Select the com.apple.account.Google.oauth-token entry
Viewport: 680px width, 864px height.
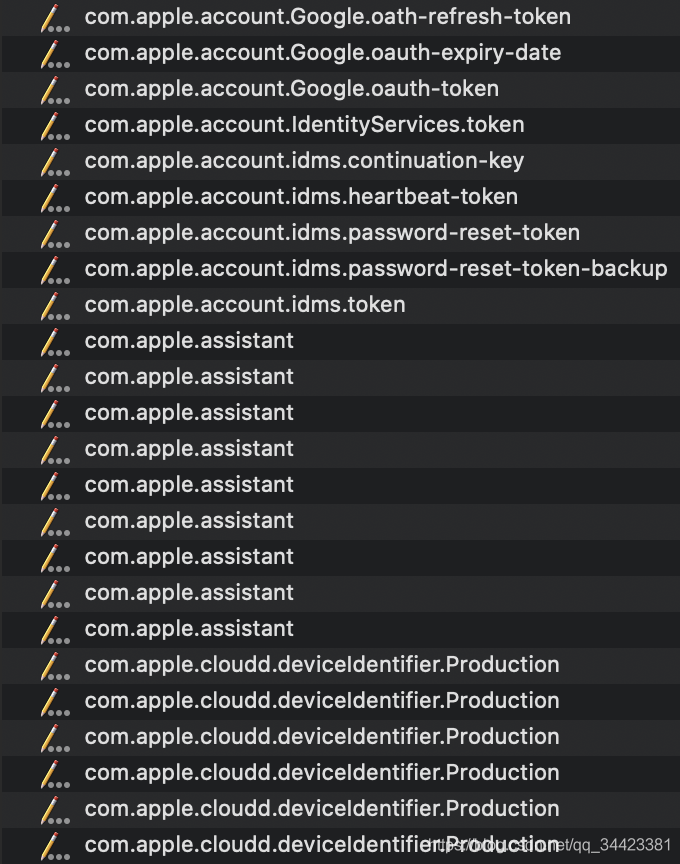coord(341,89)
